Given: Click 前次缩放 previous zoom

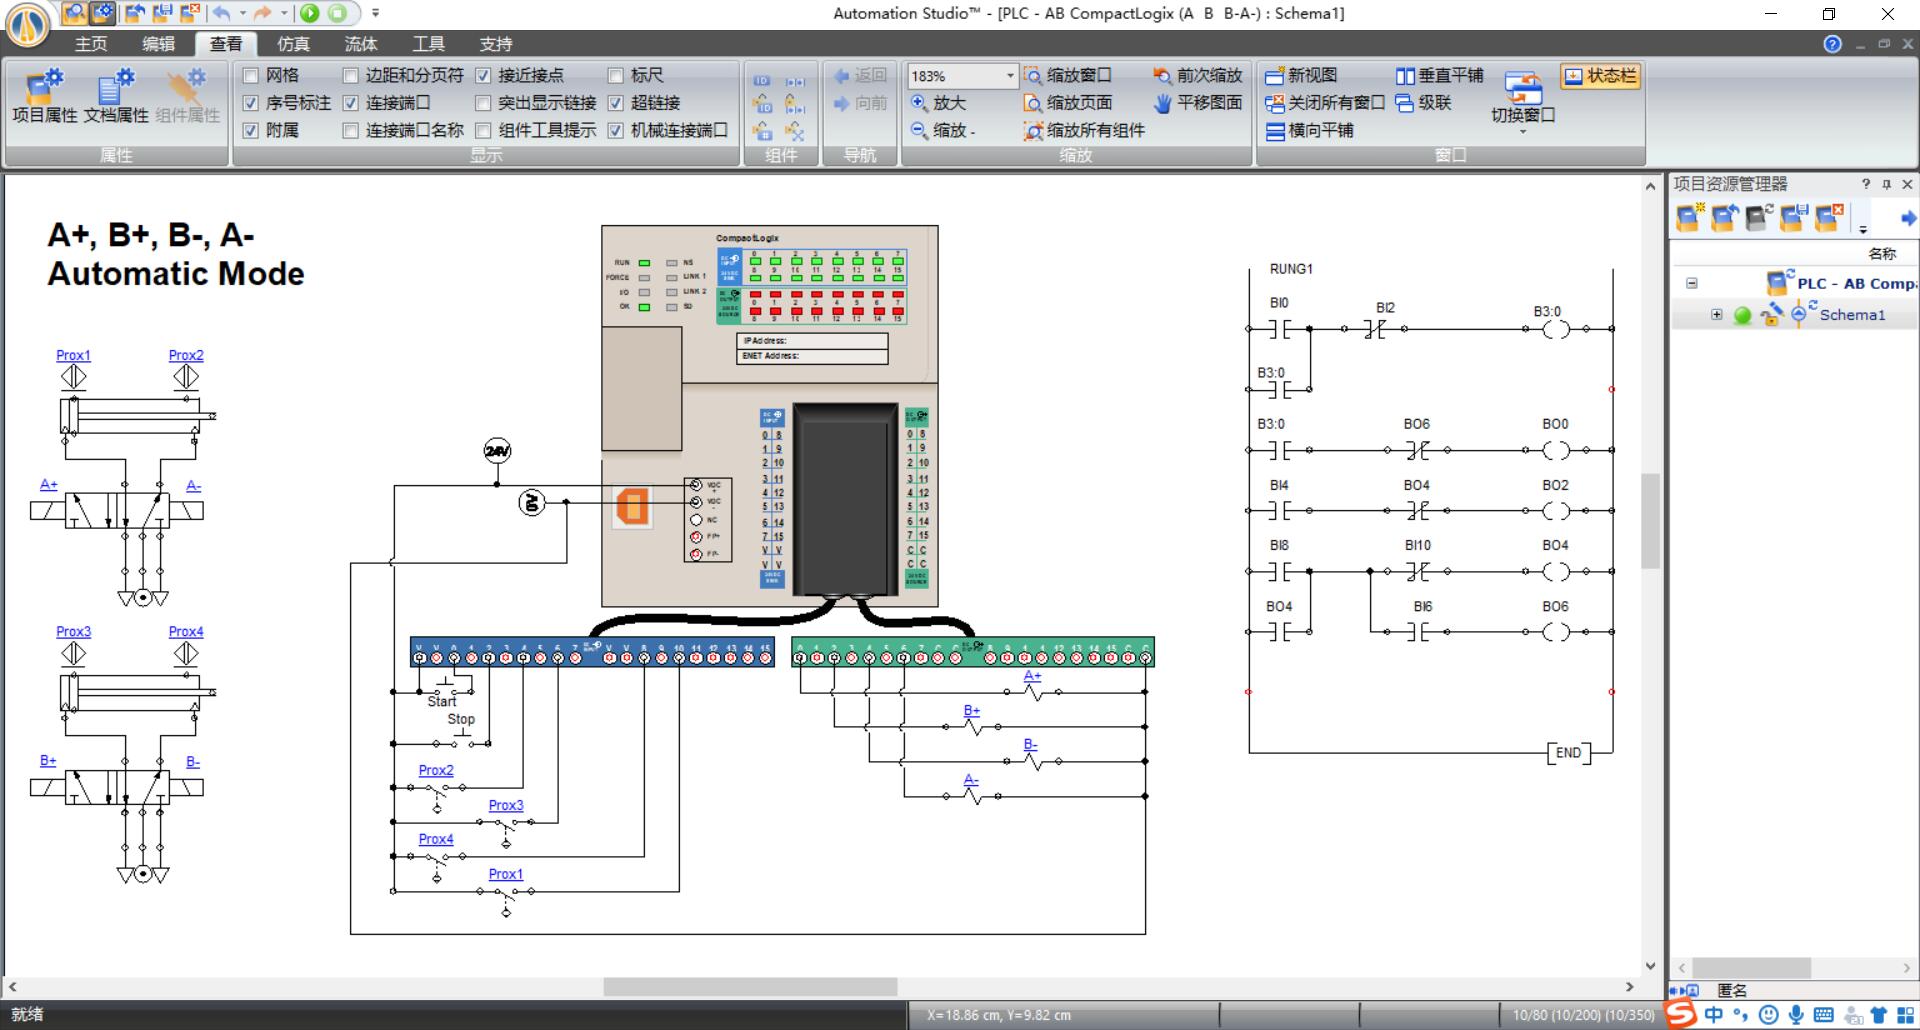Looking at the screenshot, I should (1197, 76).
